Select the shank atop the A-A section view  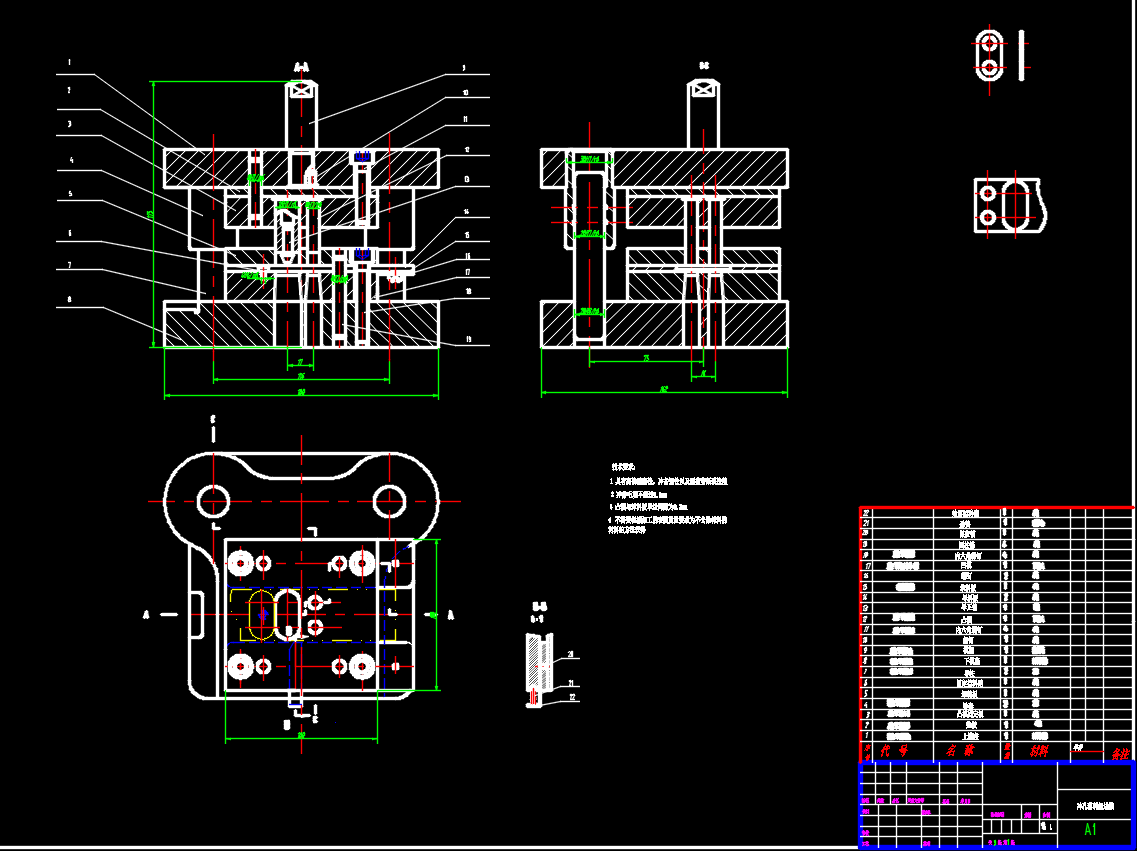tap(302, 115)
